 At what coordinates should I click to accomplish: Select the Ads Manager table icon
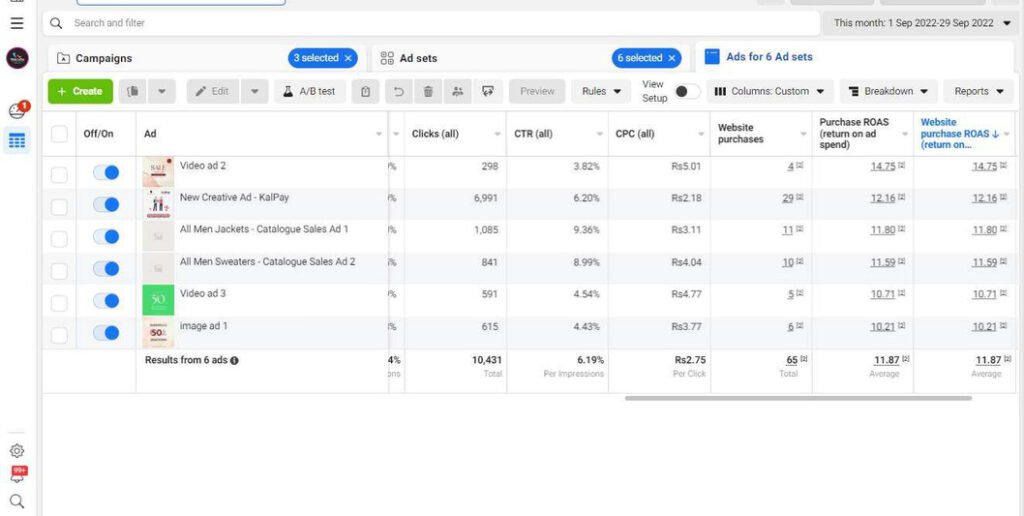(x=17, y=140)
